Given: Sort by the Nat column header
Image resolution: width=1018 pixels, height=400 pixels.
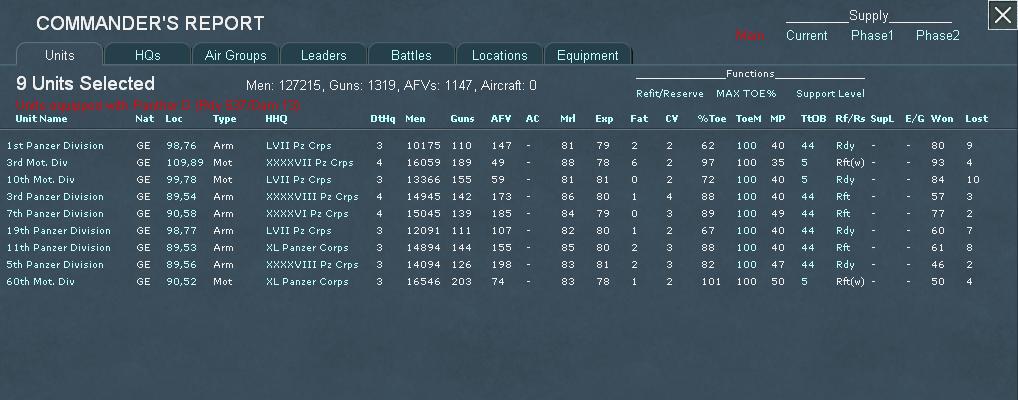Looking at the screenshot, I should pyautogui.click(x=145, y=119).
